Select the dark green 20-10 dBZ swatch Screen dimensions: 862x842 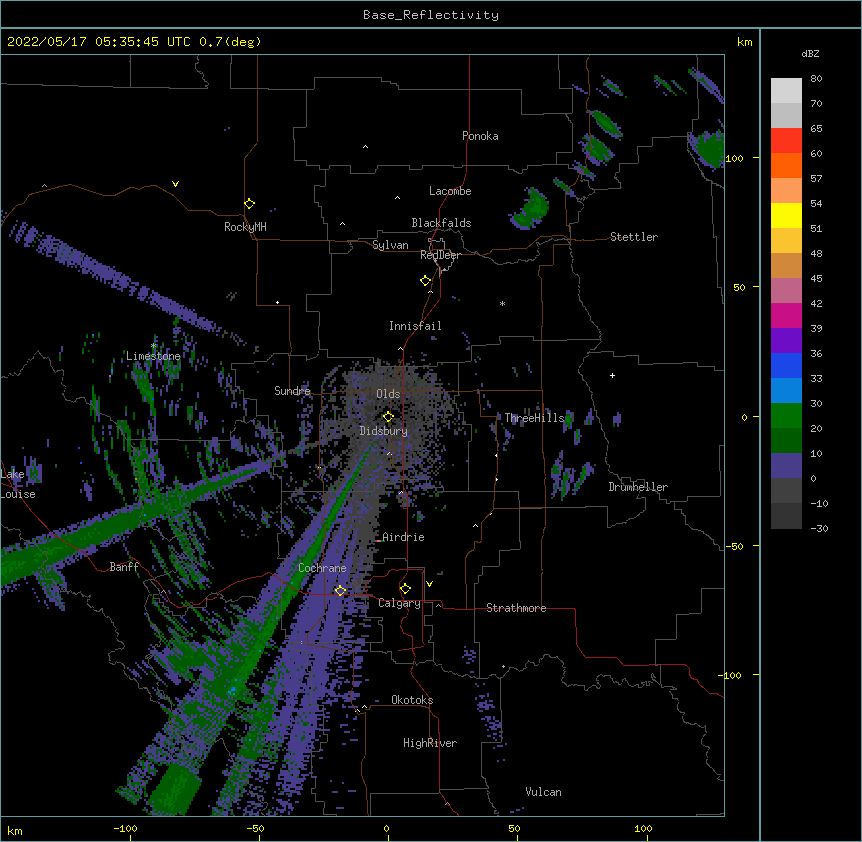786,441
